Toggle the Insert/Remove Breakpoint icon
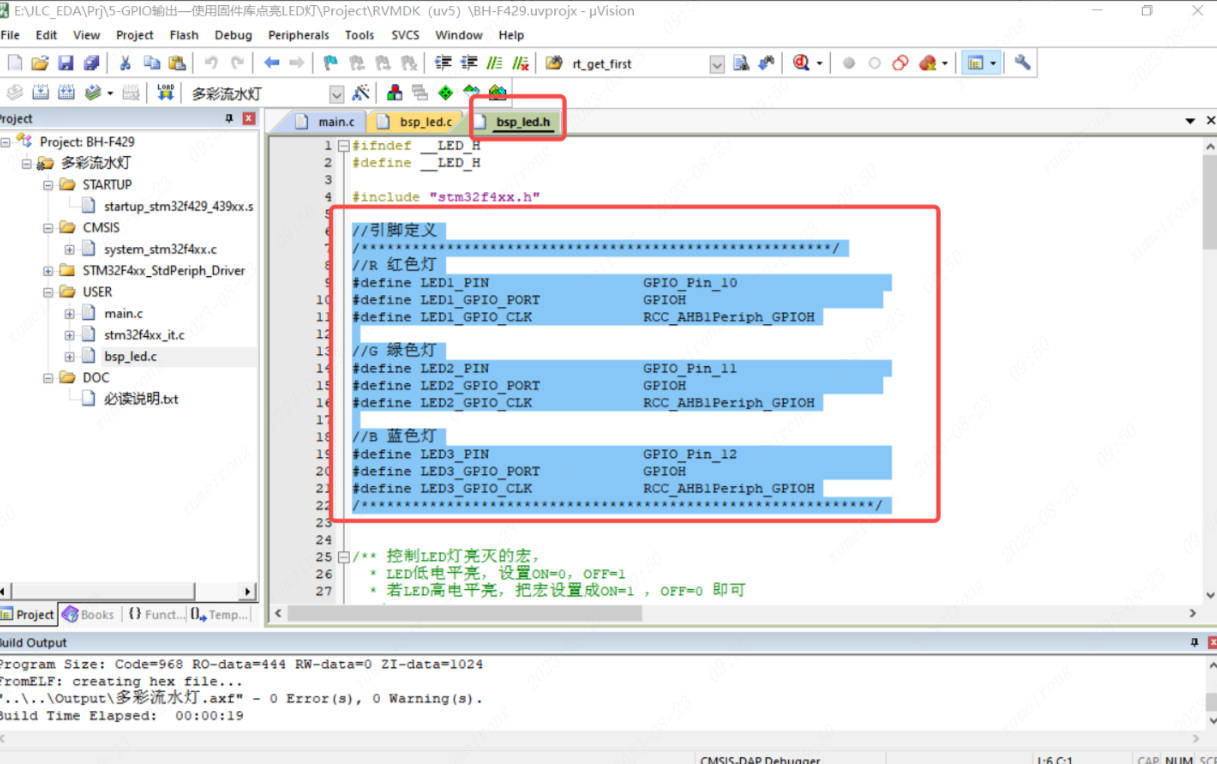Screen dimensions: 1217x764 tap(849, 63)
